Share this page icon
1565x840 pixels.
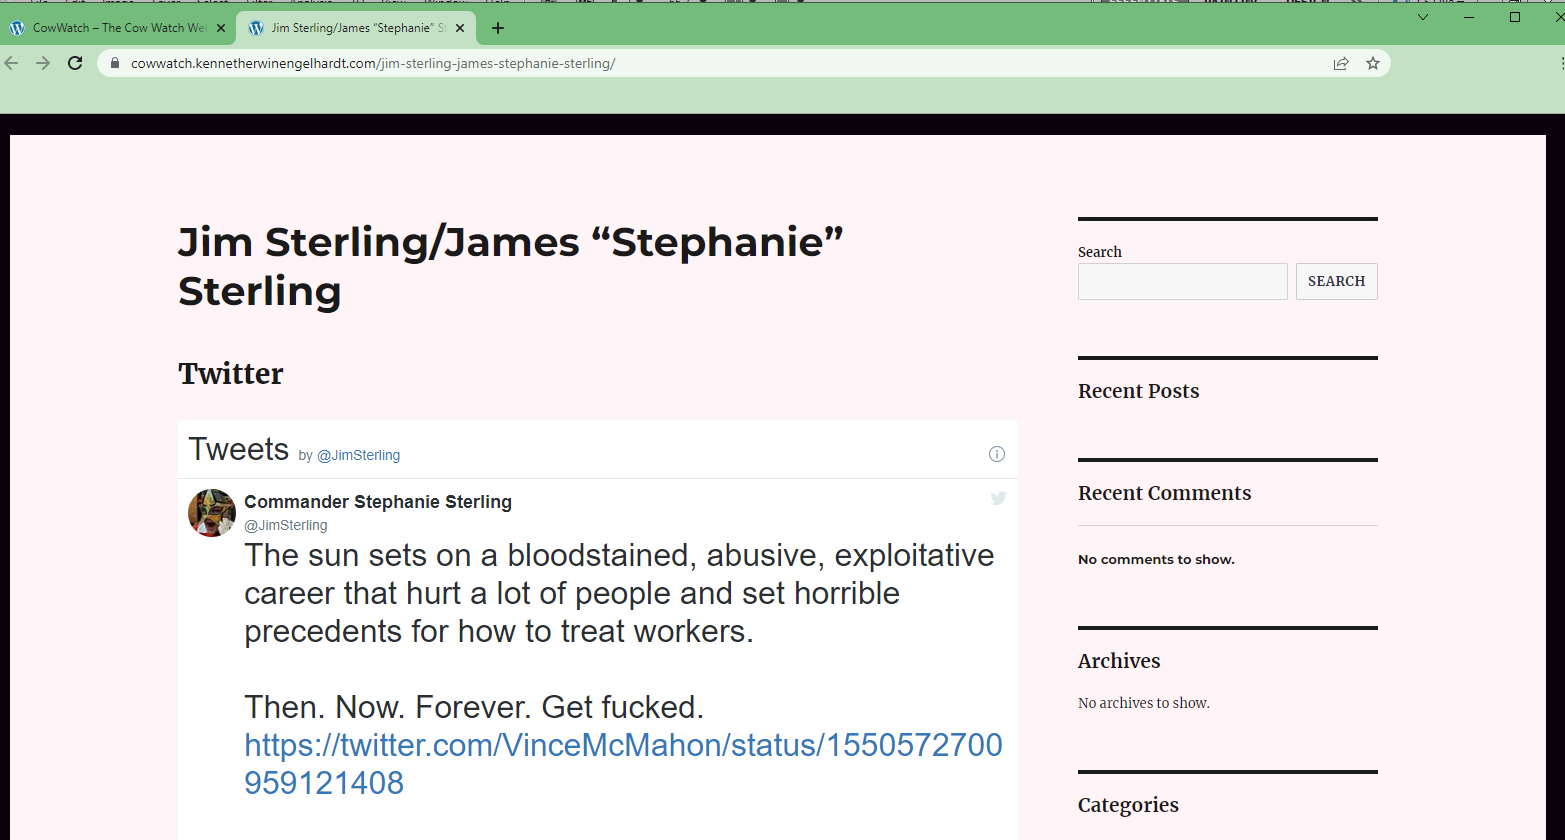point(1341,63)
